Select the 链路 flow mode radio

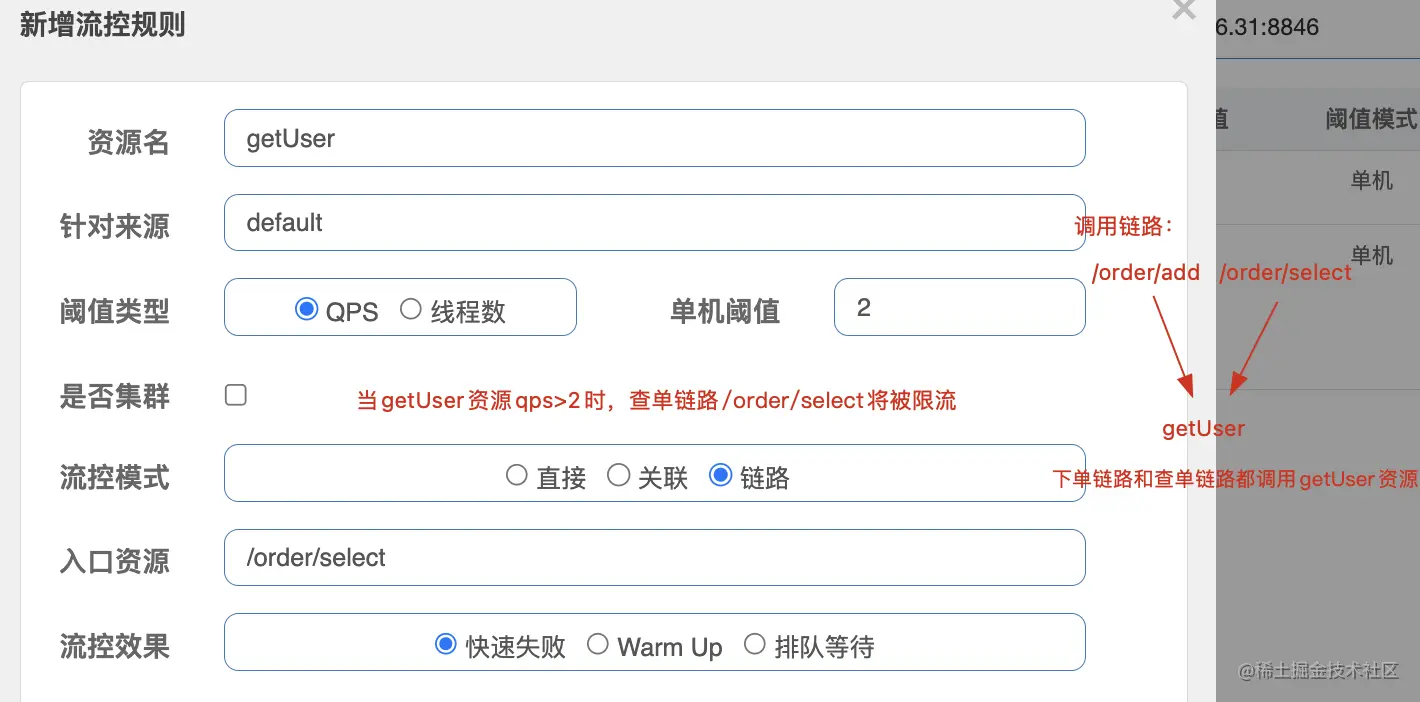tap(720, 476)
